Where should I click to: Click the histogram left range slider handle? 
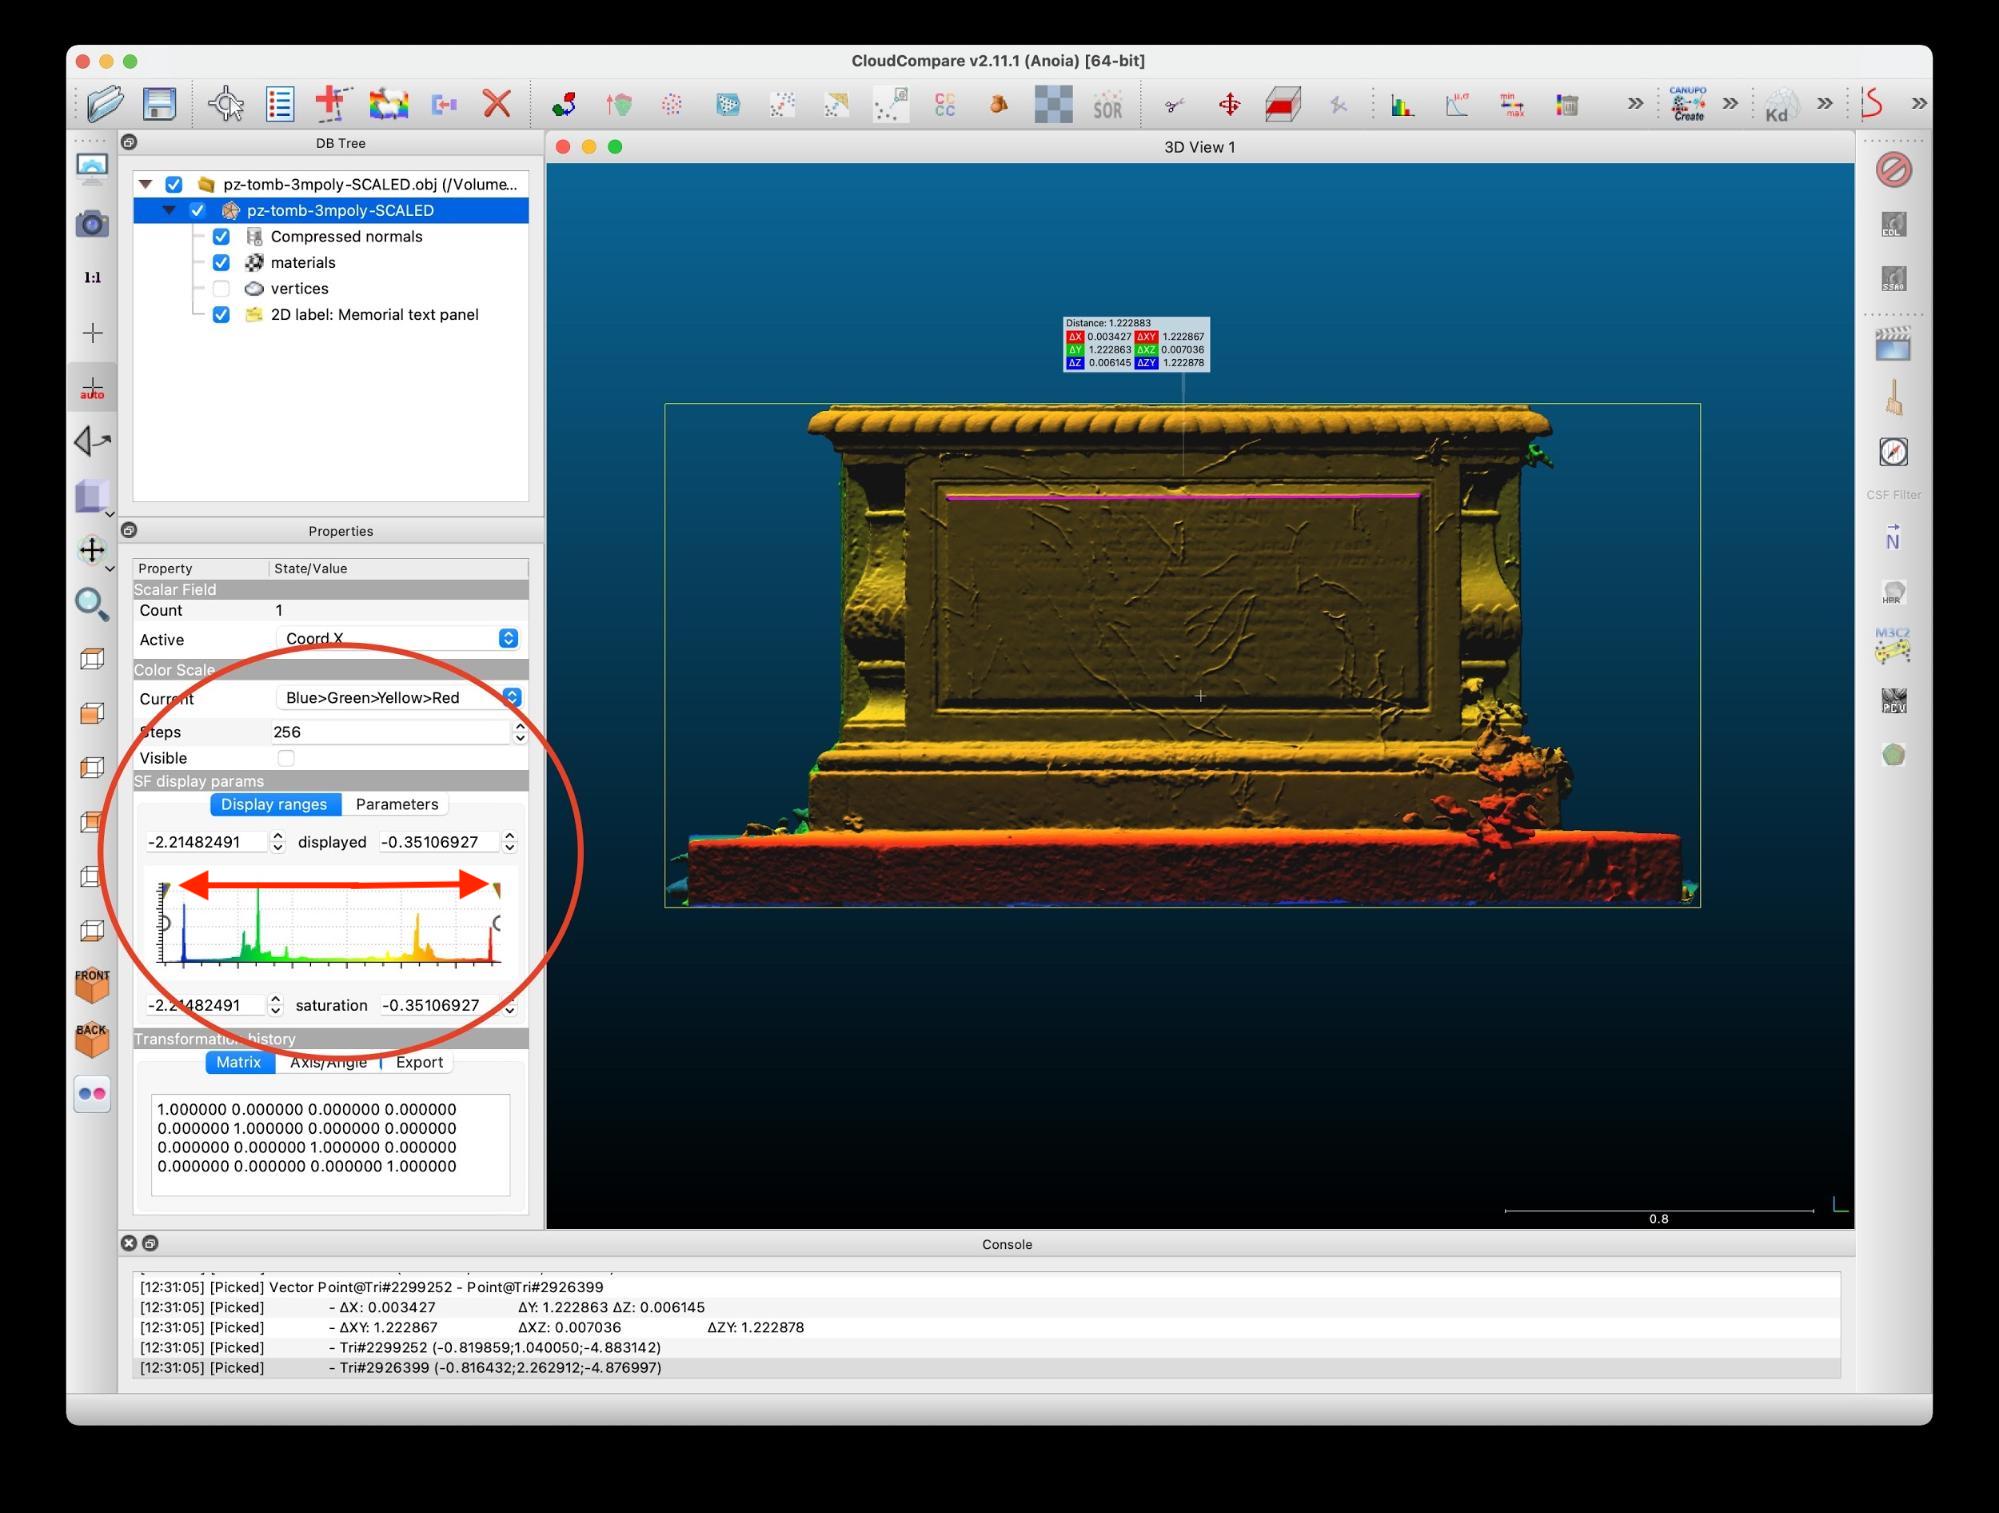pos(166,888)
